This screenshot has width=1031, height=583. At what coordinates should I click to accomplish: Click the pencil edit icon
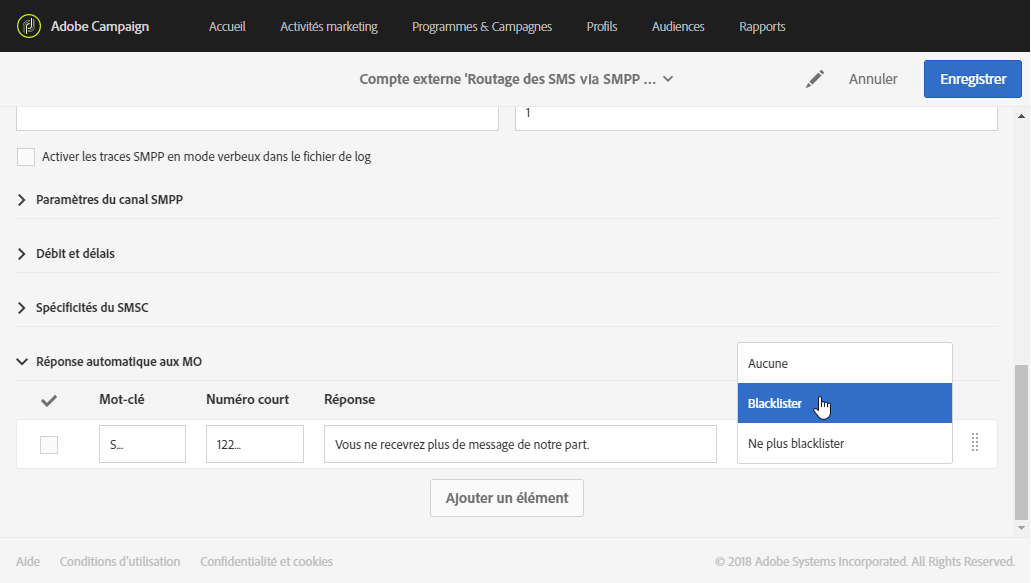[x=815, y=79]
